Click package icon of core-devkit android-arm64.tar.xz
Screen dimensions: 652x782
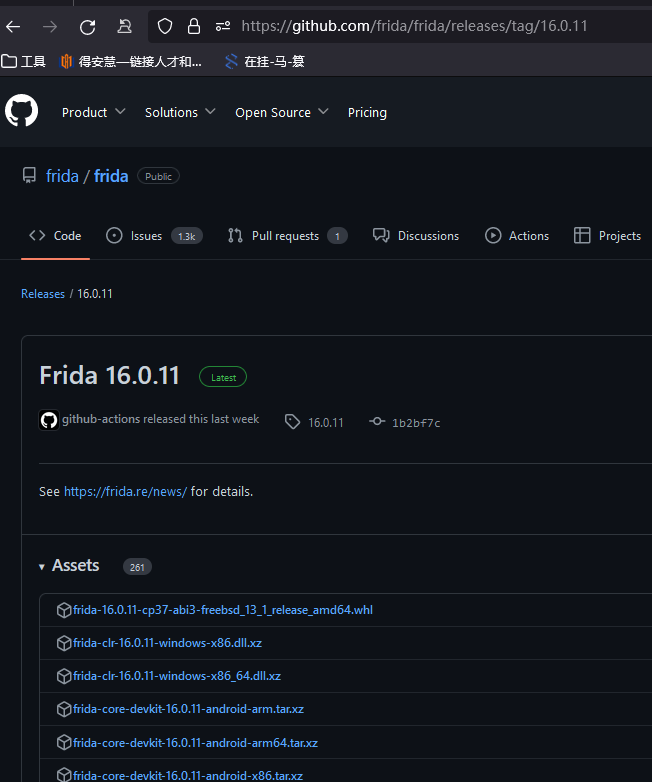(x=64, y=743)
